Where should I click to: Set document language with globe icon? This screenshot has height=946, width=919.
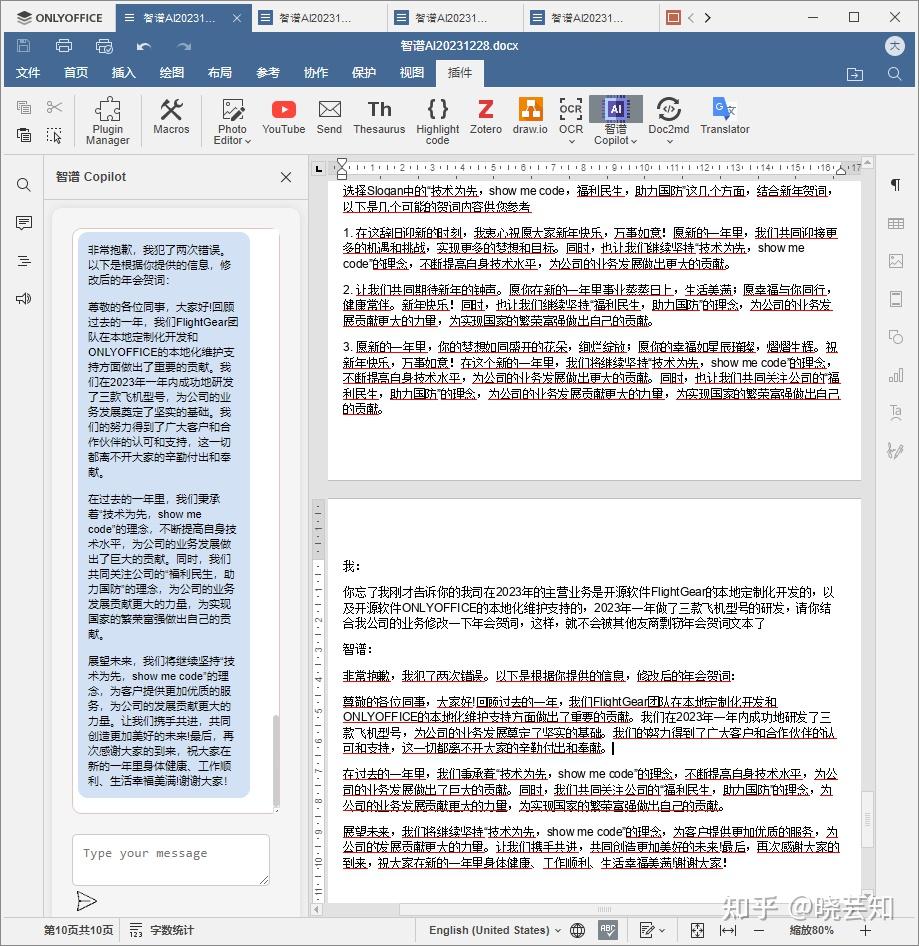(x=577, y=930)
